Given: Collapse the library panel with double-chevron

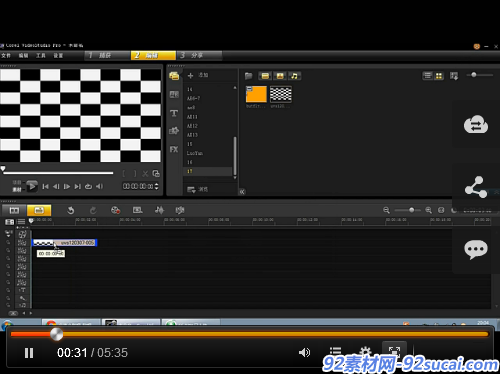Looking at the screenshot, I should (242, 192).
